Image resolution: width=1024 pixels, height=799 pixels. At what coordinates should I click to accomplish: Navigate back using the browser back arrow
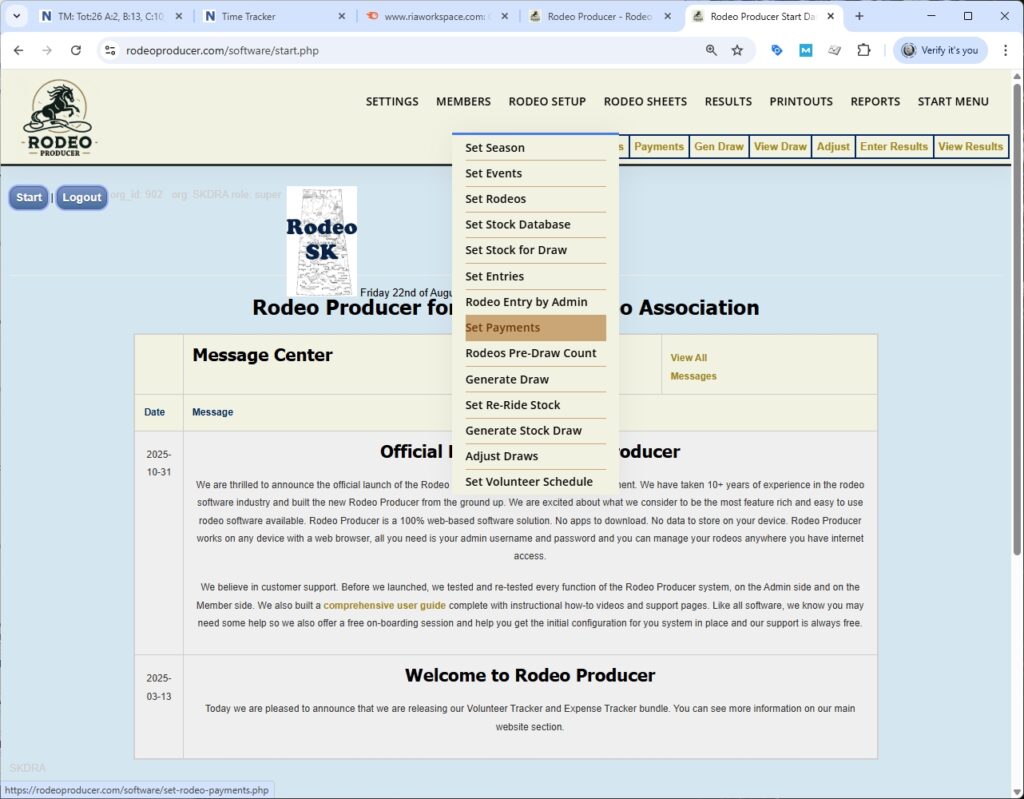point(20,49)
